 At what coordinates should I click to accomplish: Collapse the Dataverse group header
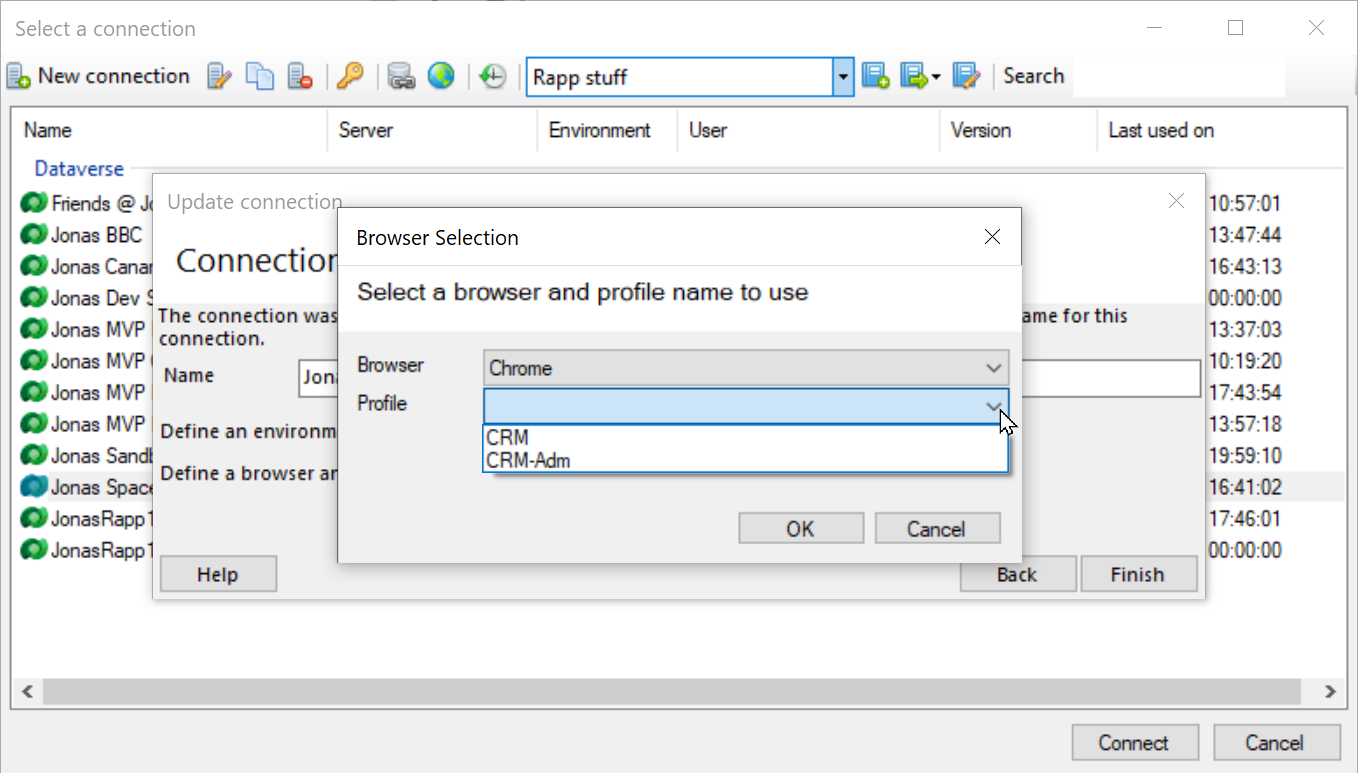tap(79, 168)
